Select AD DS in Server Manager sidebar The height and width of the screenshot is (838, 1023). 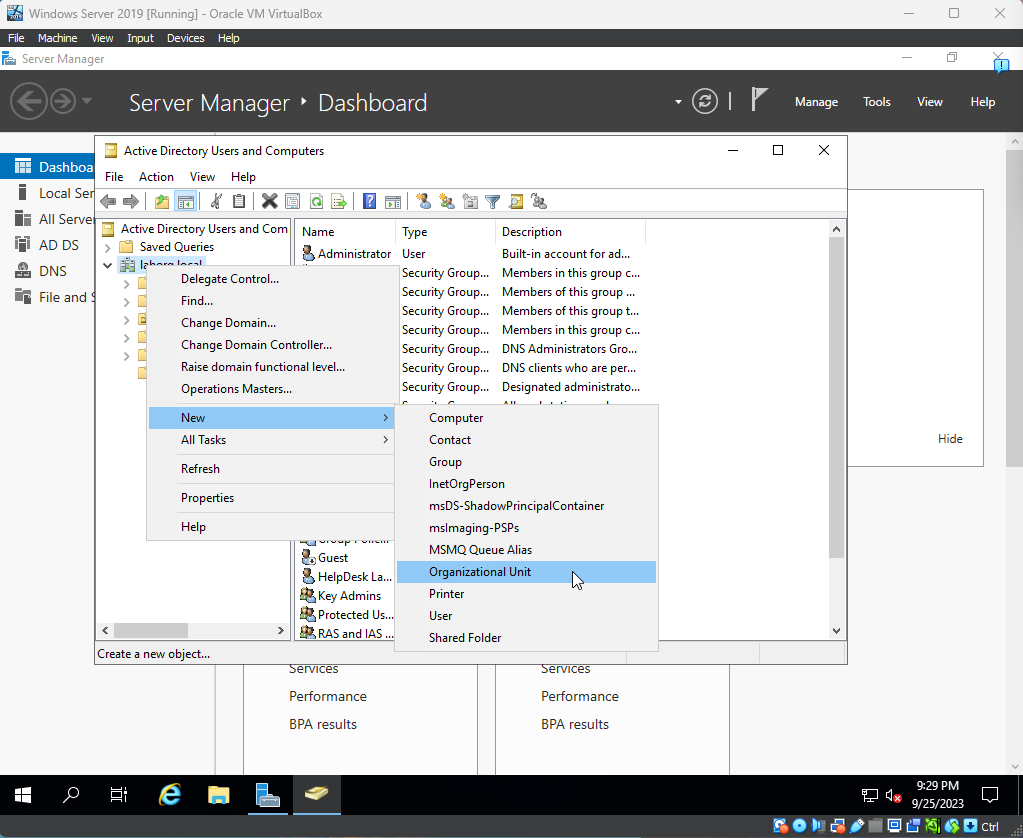[48, 245]
